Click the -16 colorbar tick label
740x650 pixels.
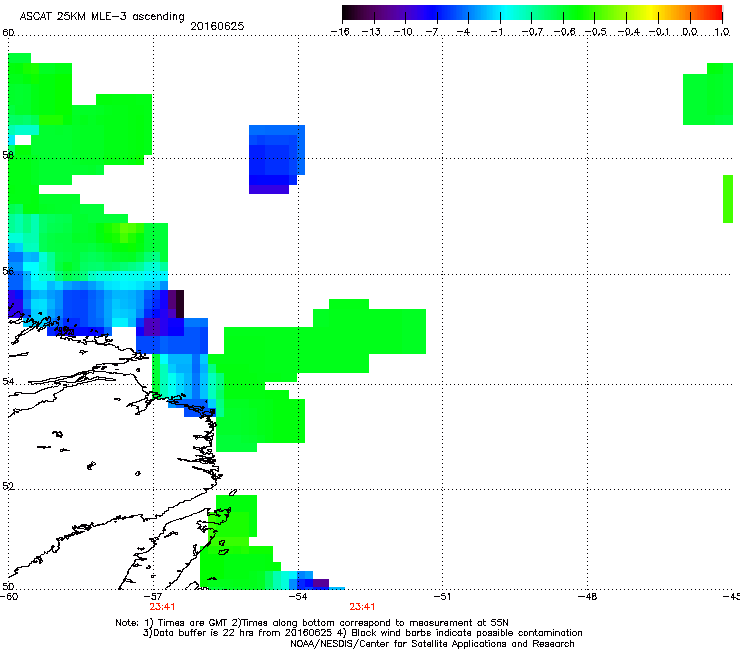pyautogui.click(x=340, y=32)
